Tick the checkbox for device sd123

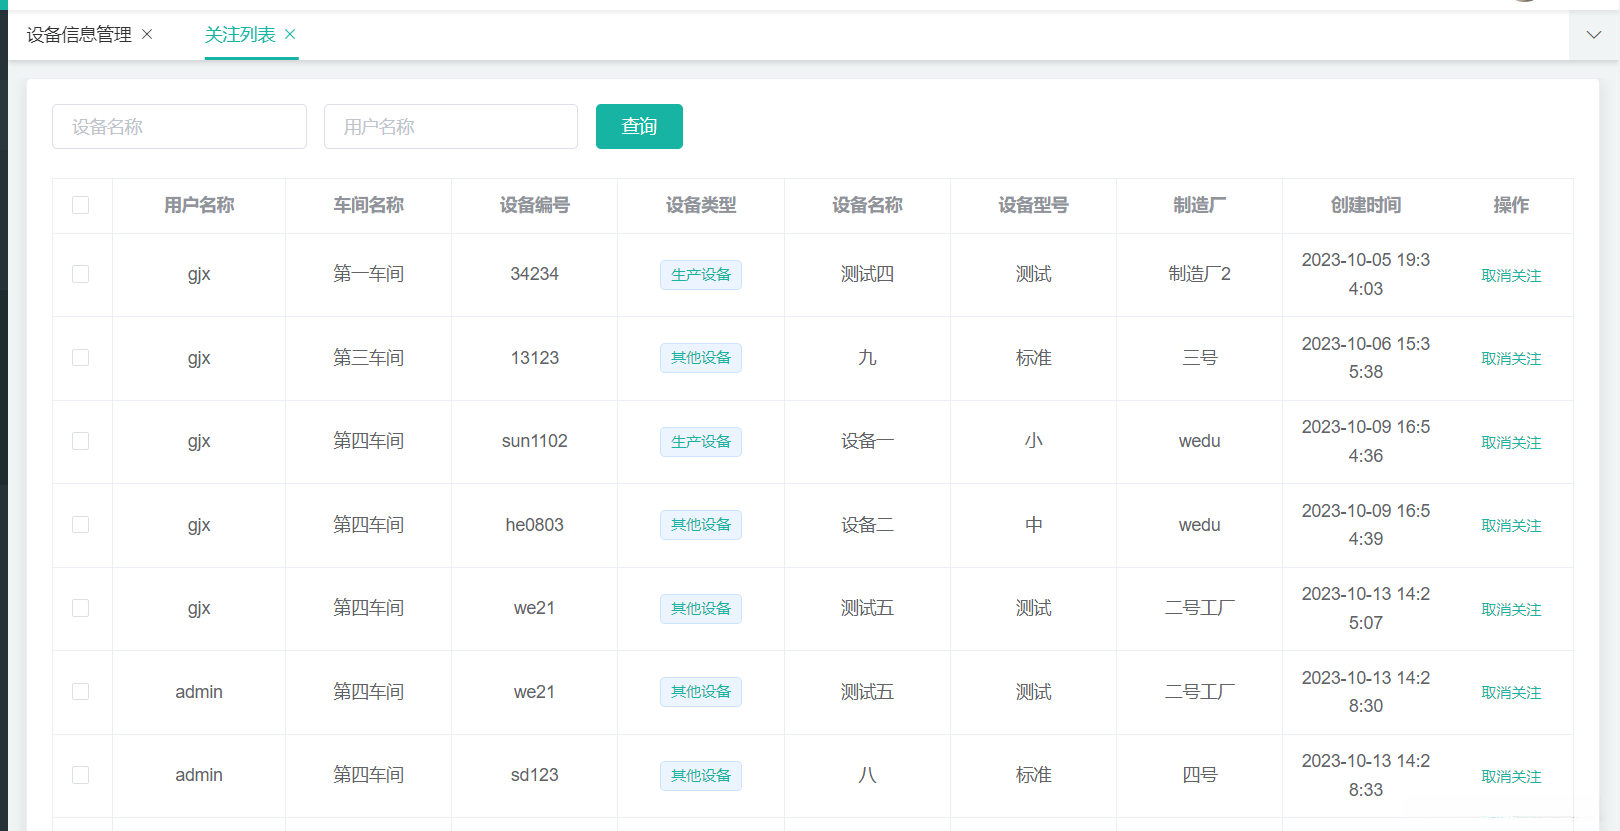pyautogui.click(x=81, y=775)
